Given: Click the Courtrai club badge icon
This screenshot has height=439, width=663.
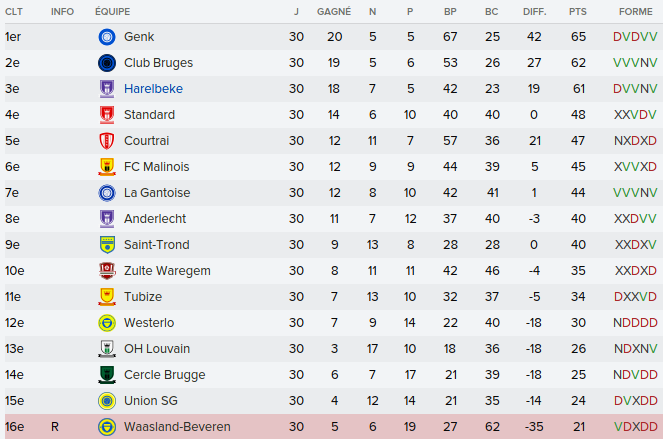Looking at the screenshot, I should coord(107,141).
